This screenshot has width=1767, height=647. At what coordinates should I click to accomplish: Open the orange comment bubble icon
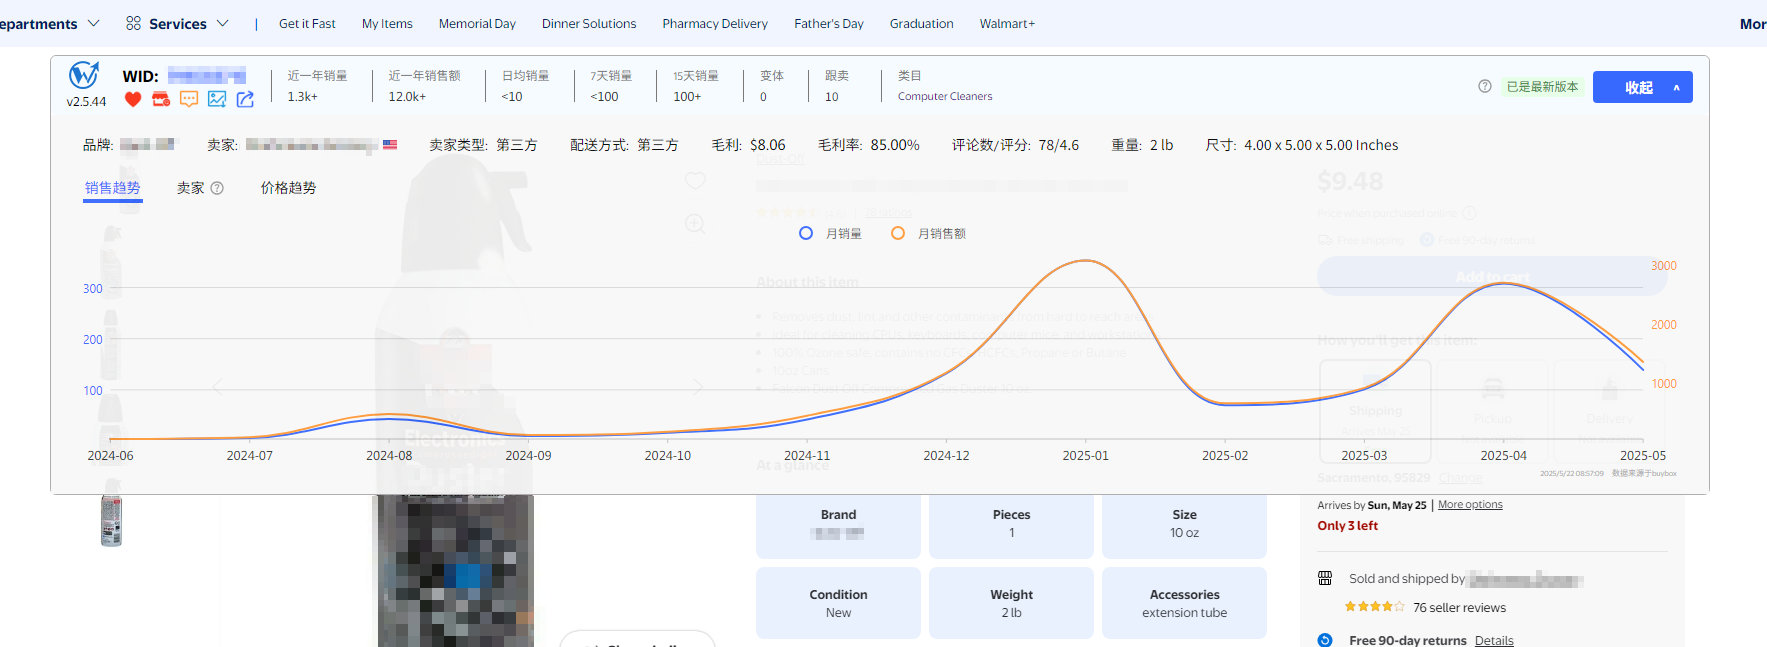click(x=189, y=99)
